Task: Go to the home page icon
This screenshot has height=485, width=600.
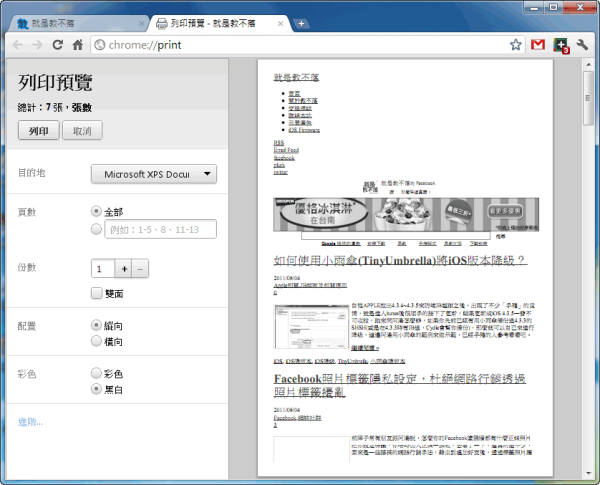Action: coord(78,45)
